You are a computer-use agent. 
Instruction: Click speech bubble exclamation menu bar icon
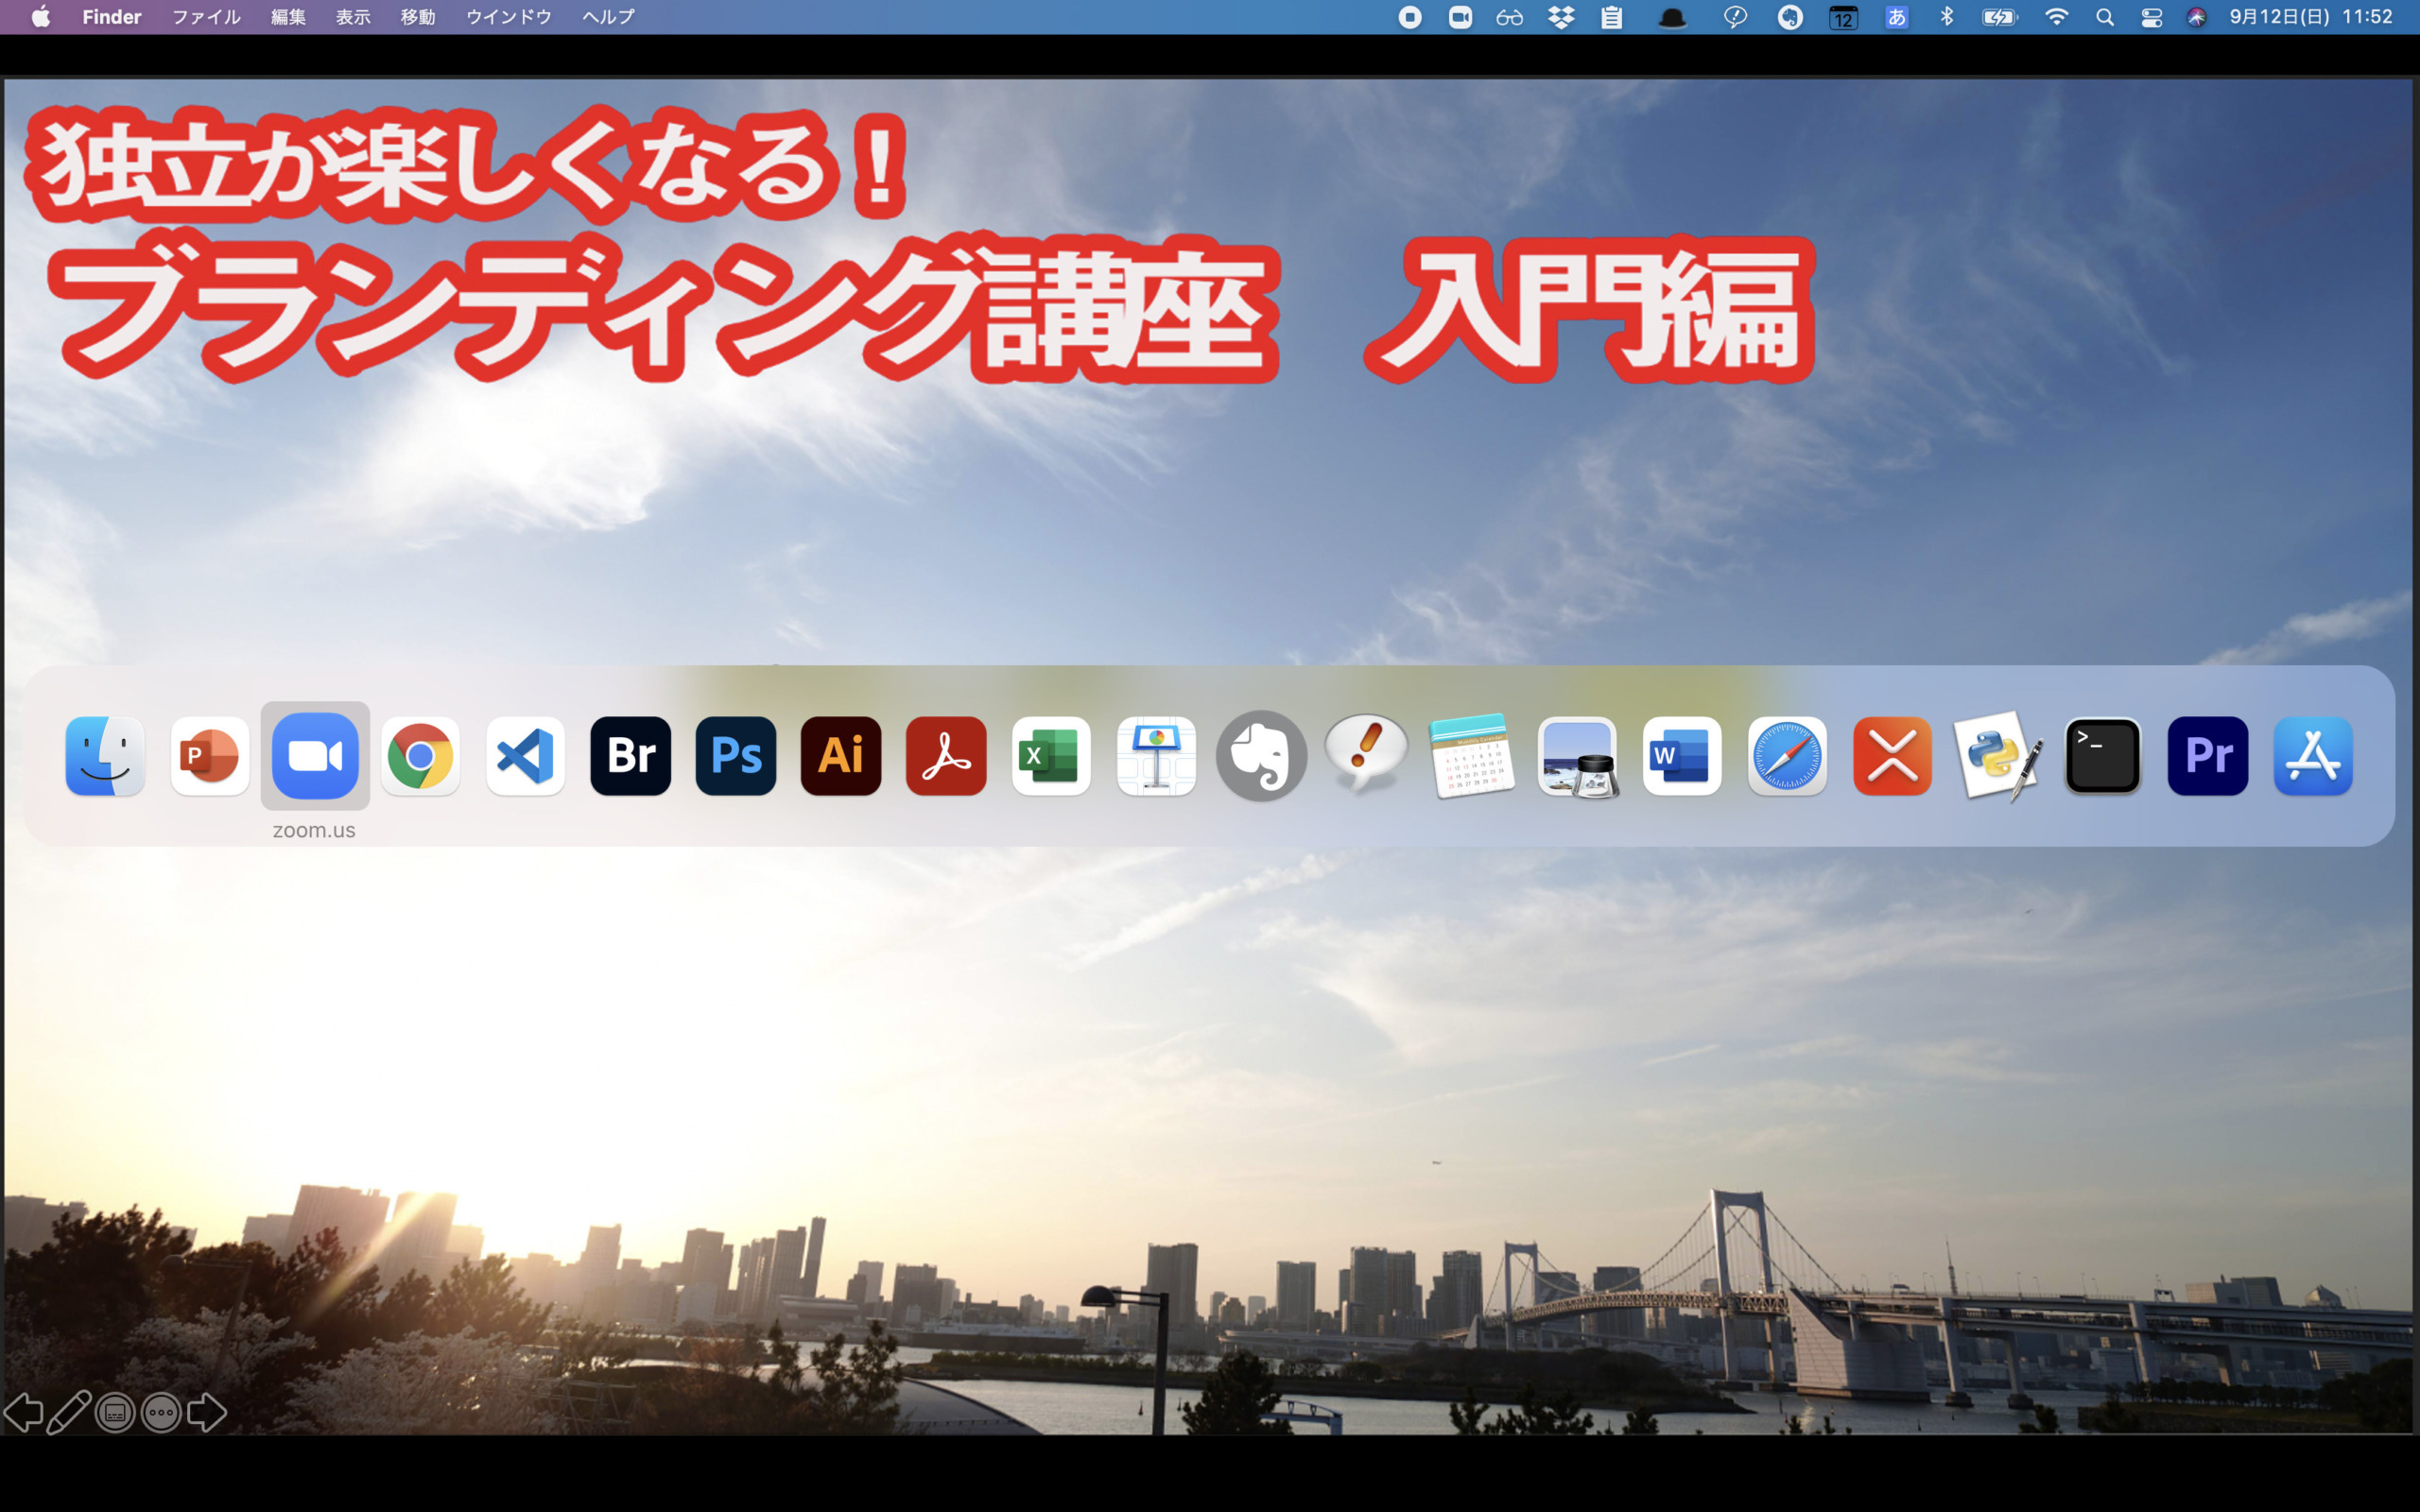click(x=1735, y=17)
